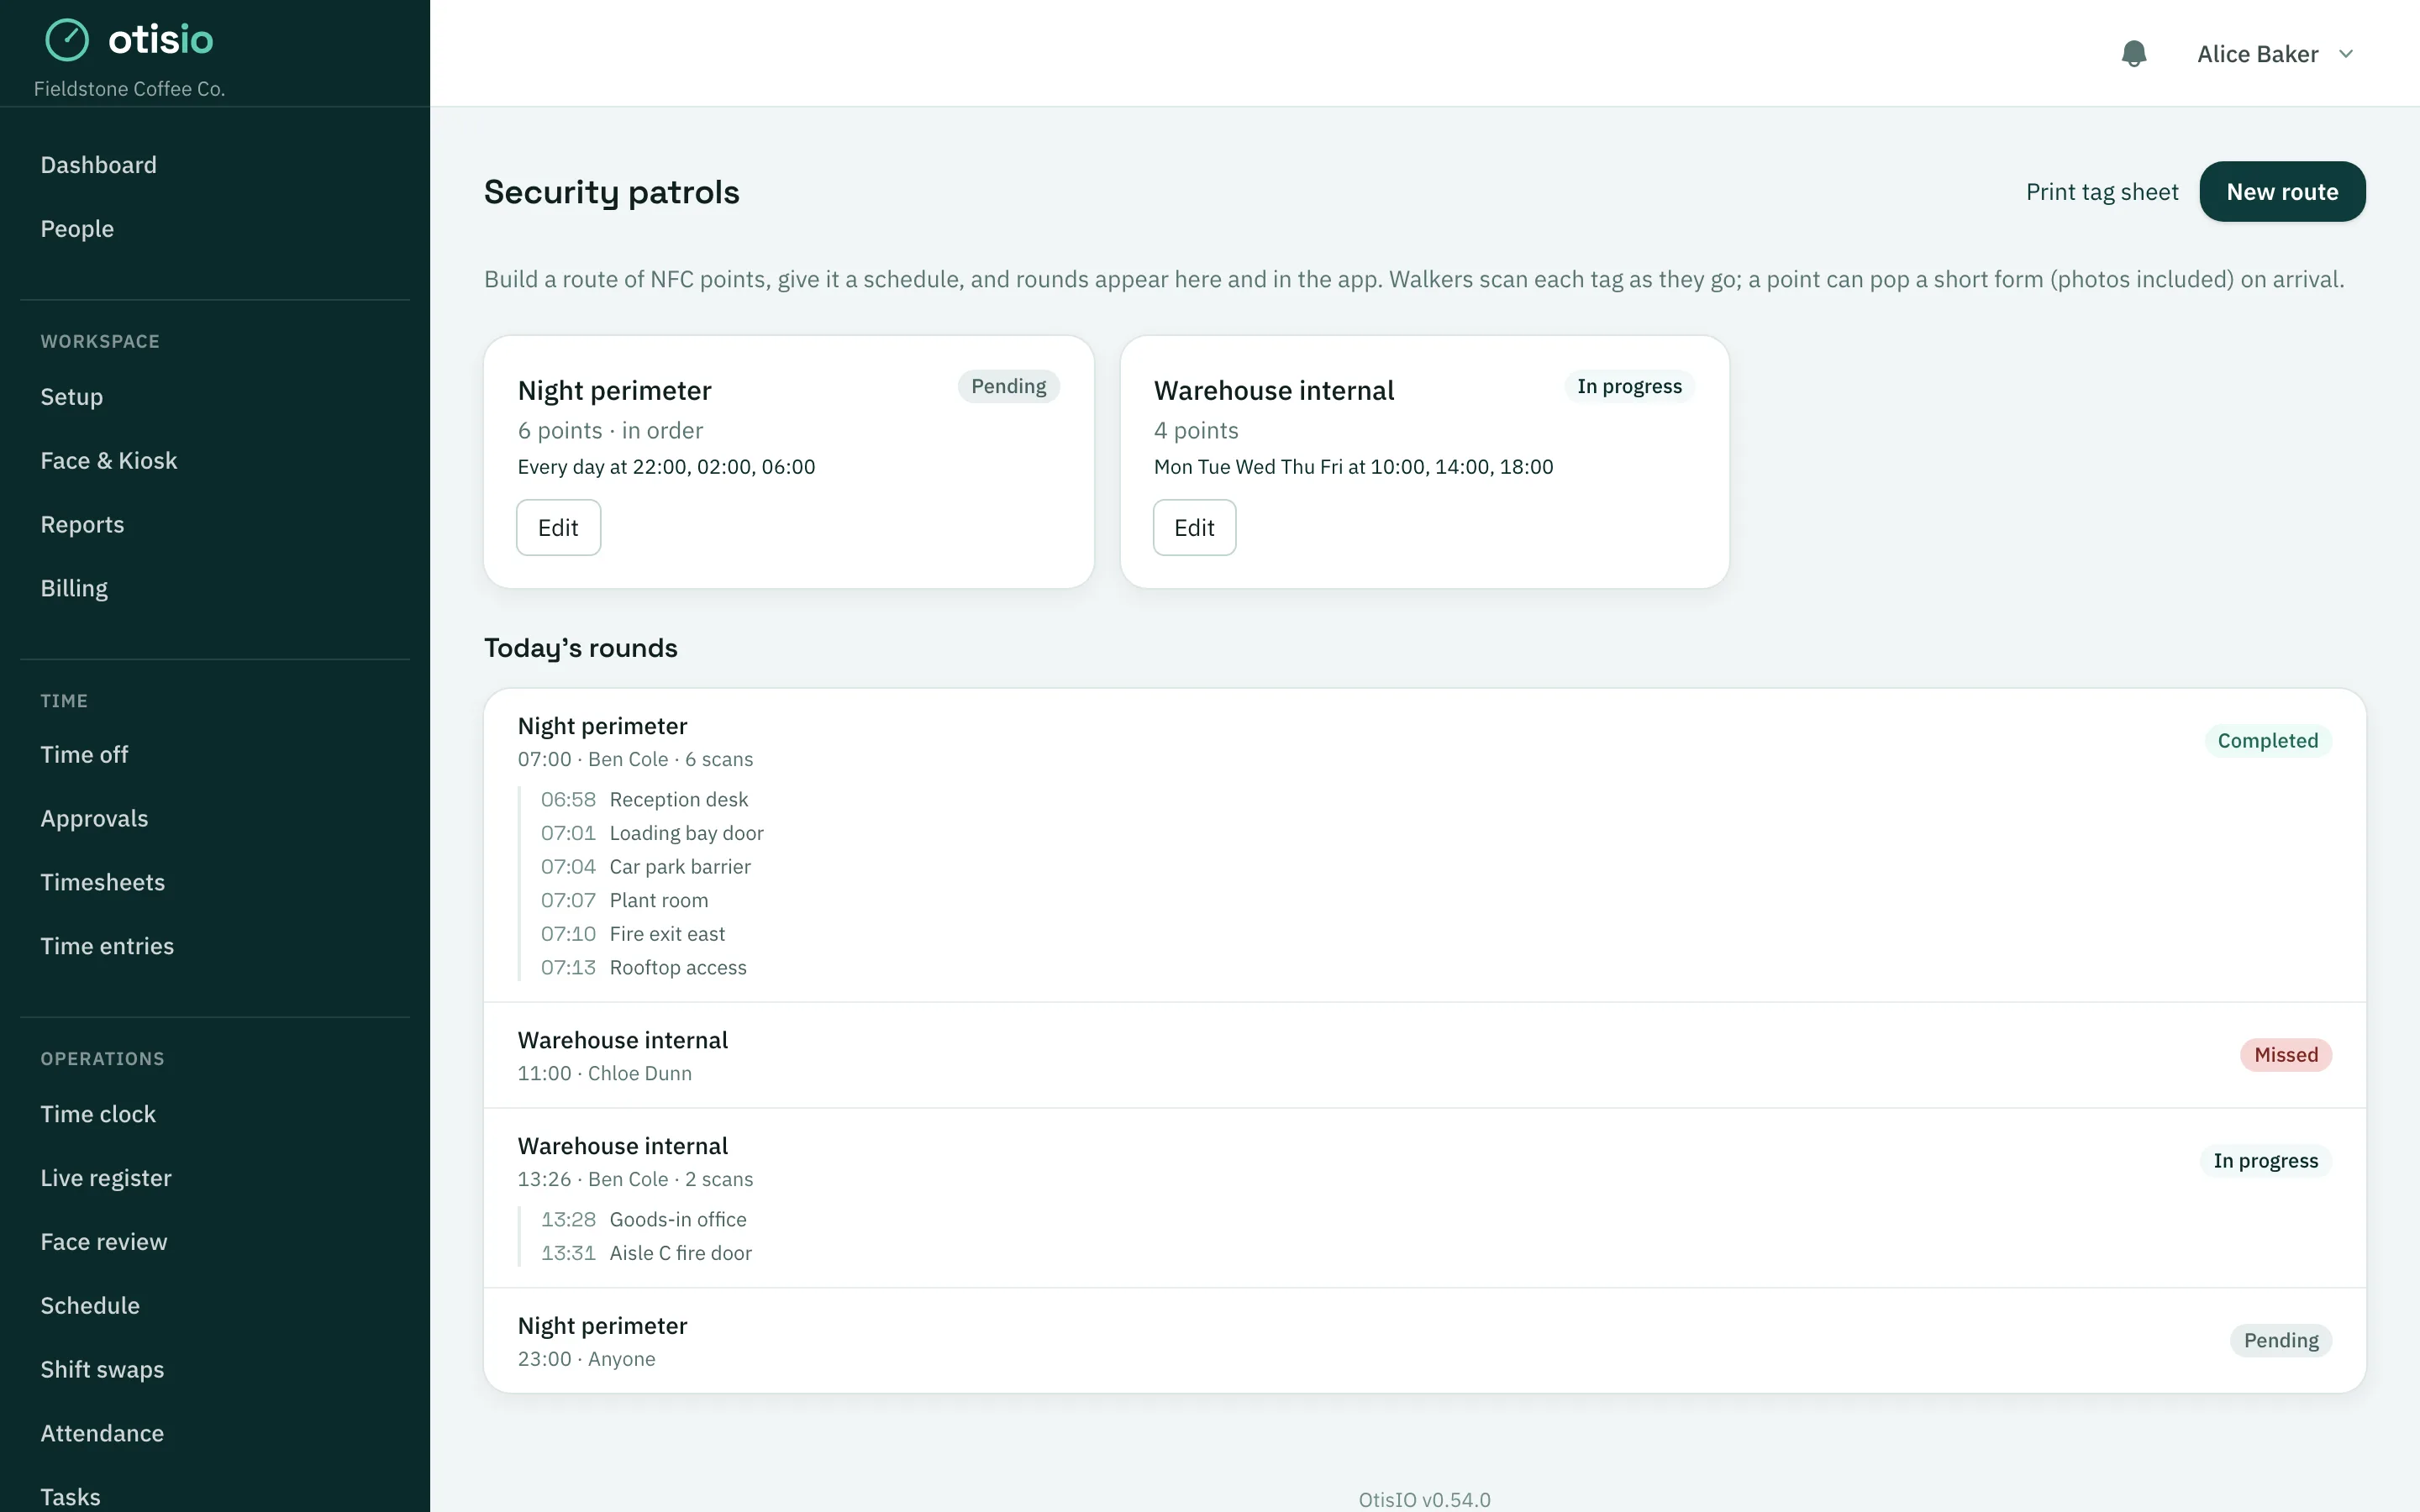Open Time off page

coord(84,755)
